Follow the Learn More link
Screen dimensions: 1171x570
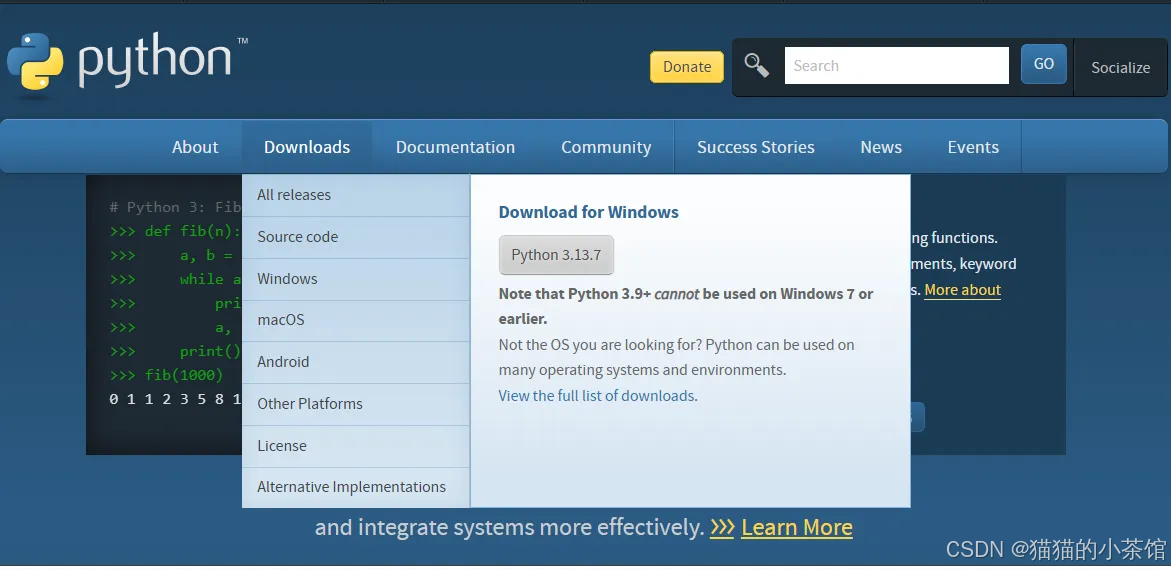(x=797, y=527)
